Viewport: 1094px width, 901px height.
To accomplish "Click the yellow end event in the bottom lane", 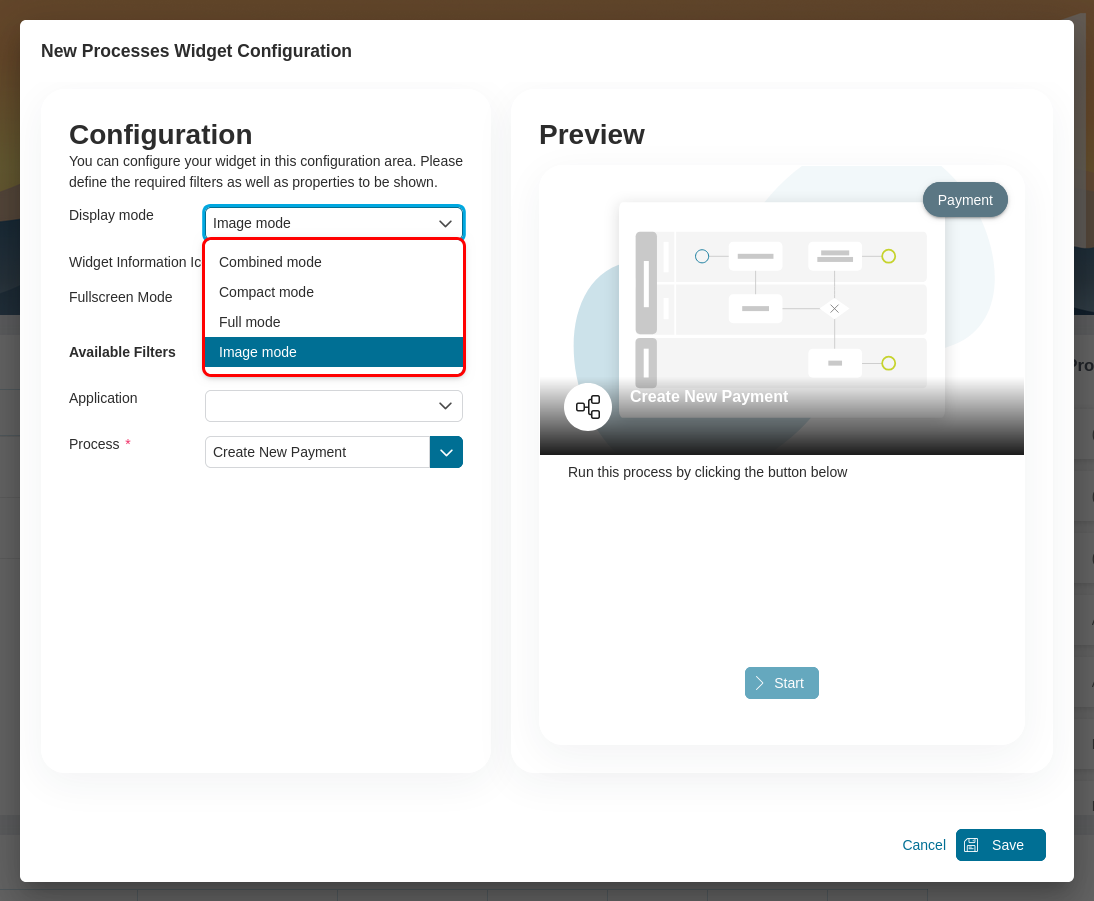I will point(888,363).
